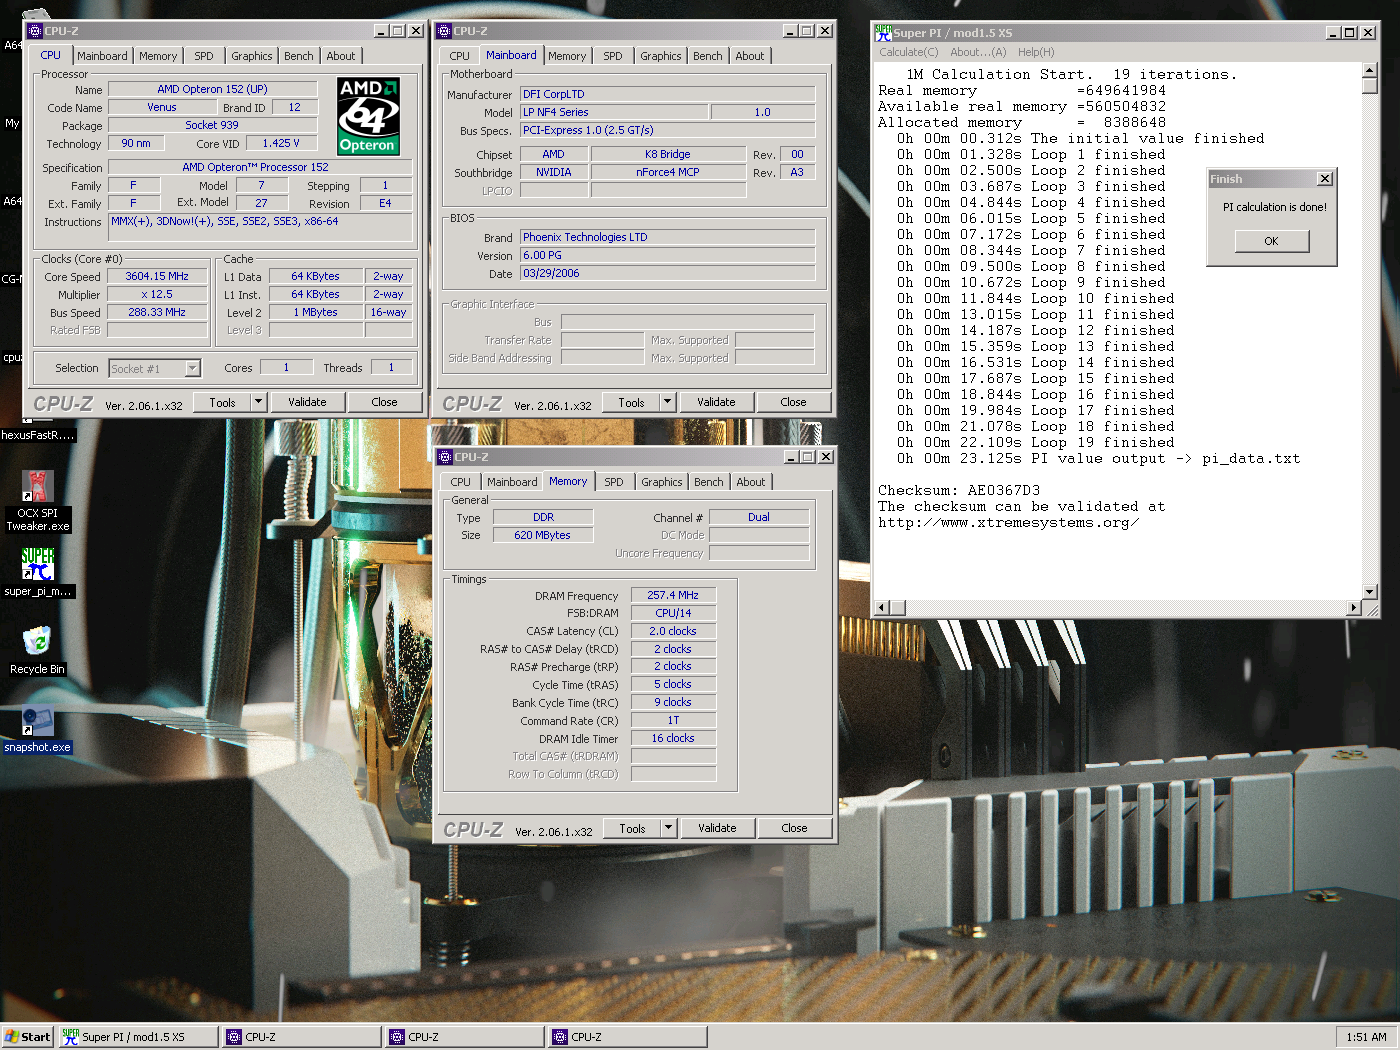1400x1050 pixels.
Task: Click Validate in the Memory window
Action: 717,828
